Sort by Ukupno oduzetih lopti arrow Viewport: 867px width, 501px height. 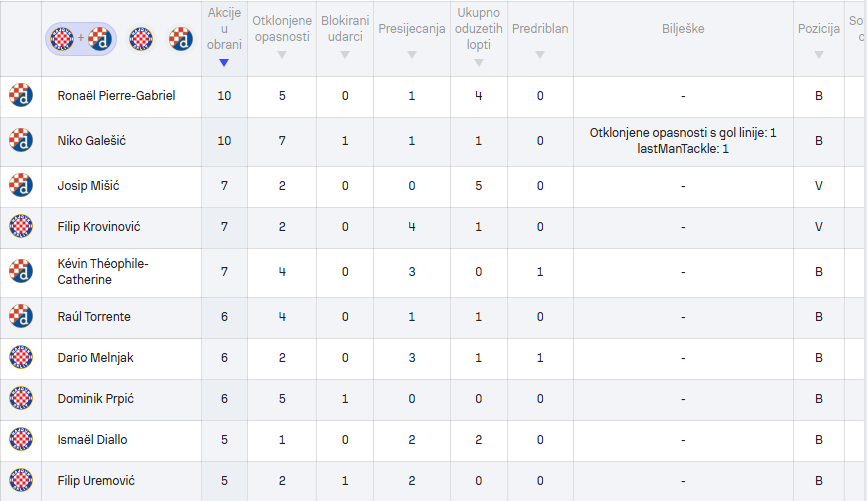[479, 63]
